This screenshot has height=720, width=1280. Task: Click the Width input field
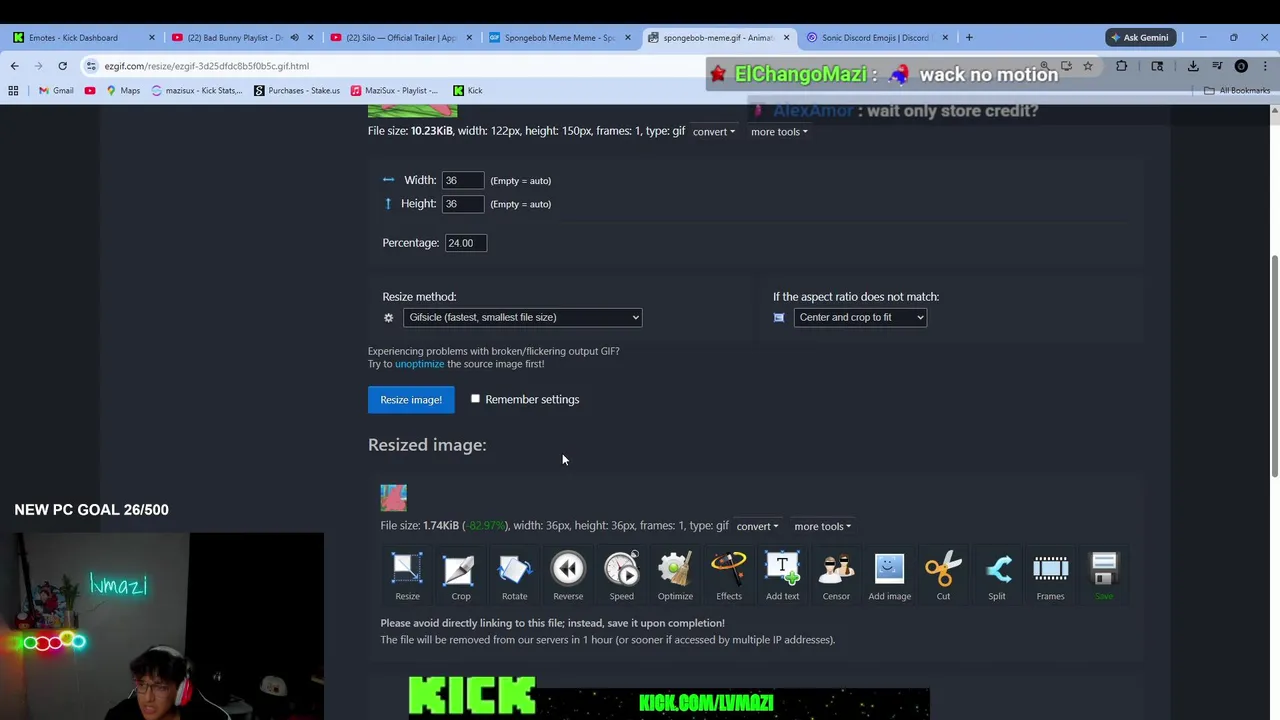pos(462,180)
